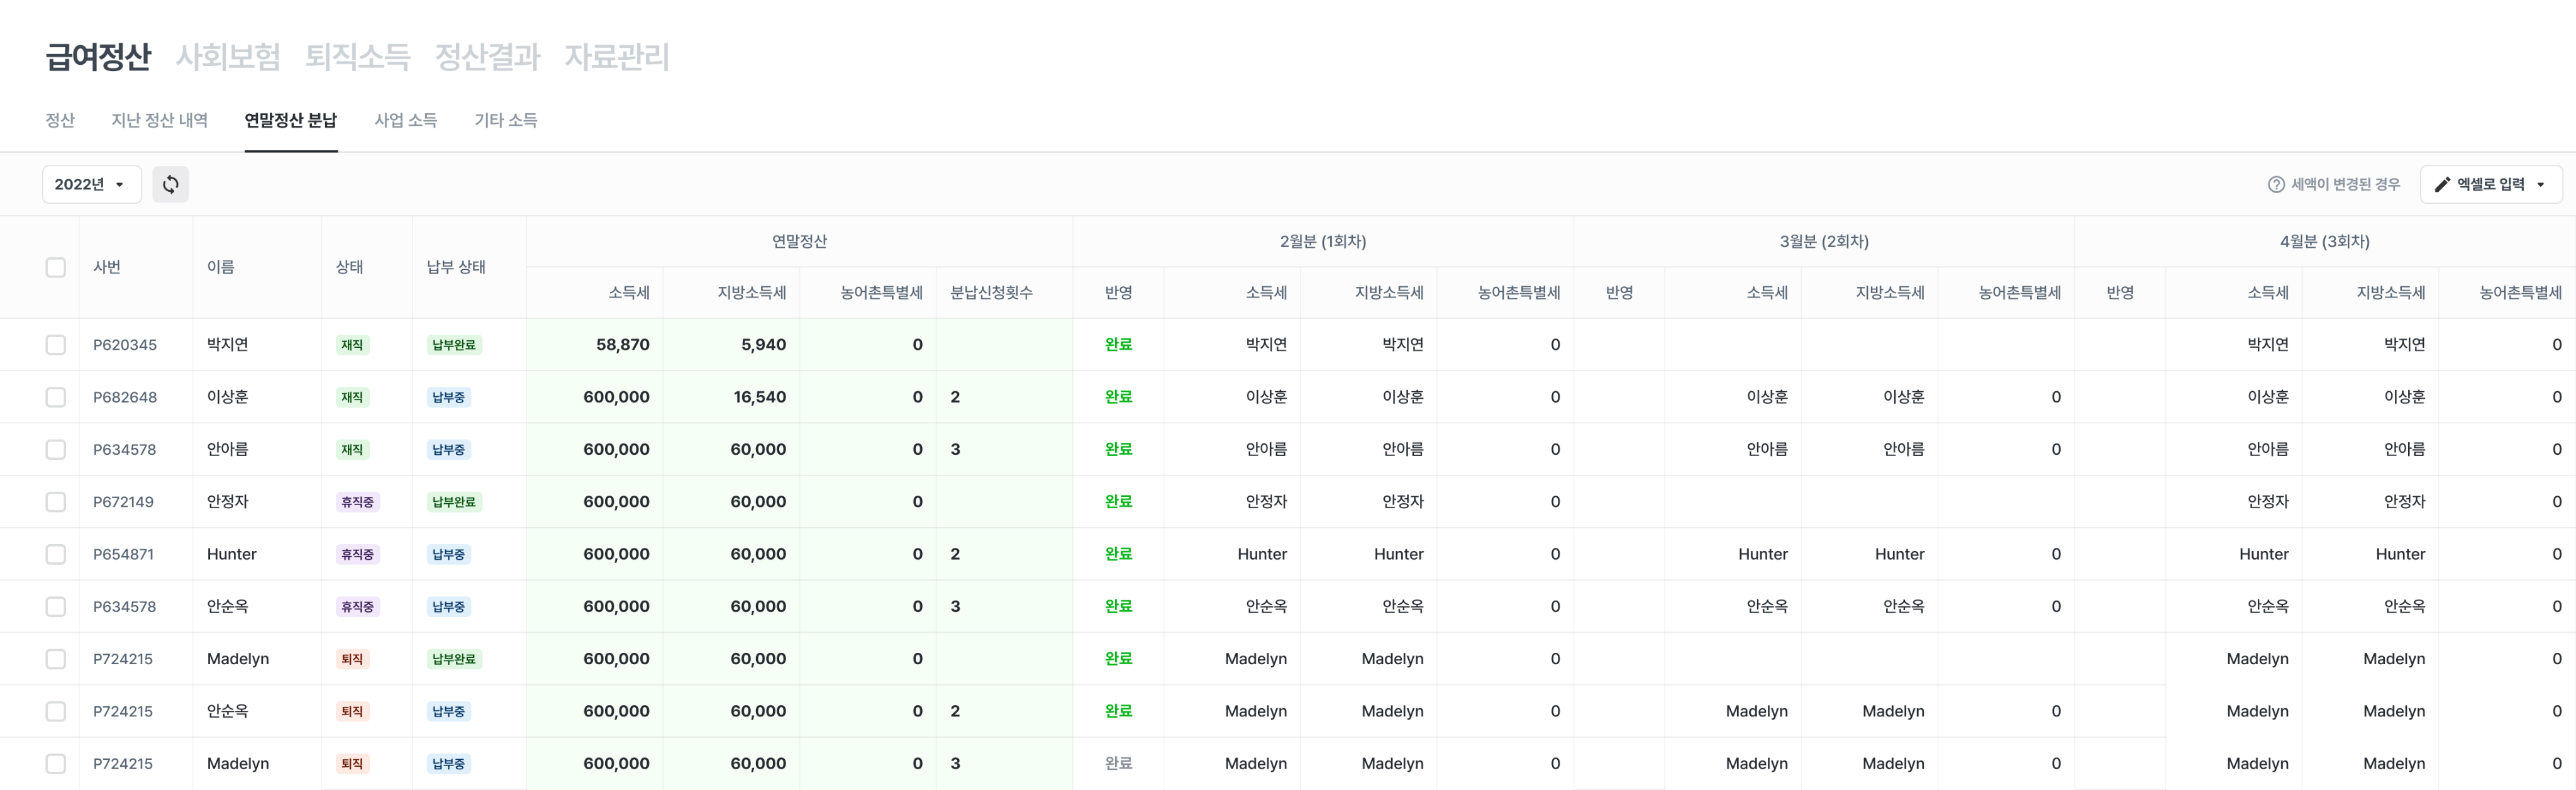
Task: Switch to 사회보험 main tab
Action: pos(228,57)
